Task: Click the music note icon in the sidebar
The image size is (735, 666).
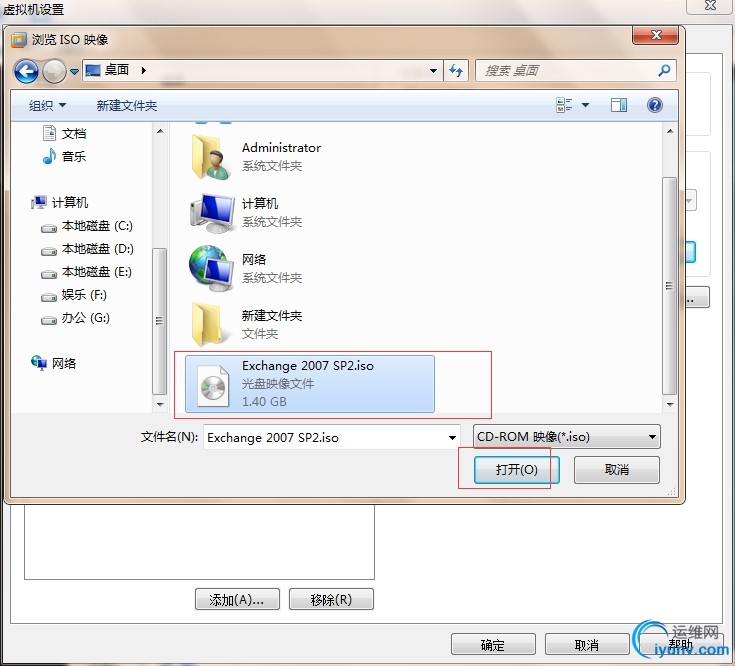Action: [49, 156]
